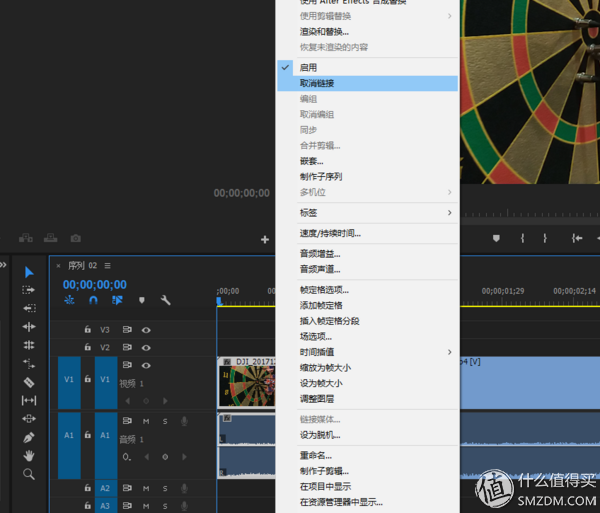Open timeline wrench display settings

(166, 300)
